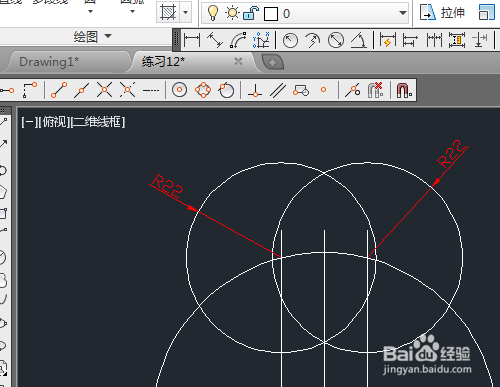
Task: Choose the Node object snap
Action: pyautogui.click(x=323, y=90)
